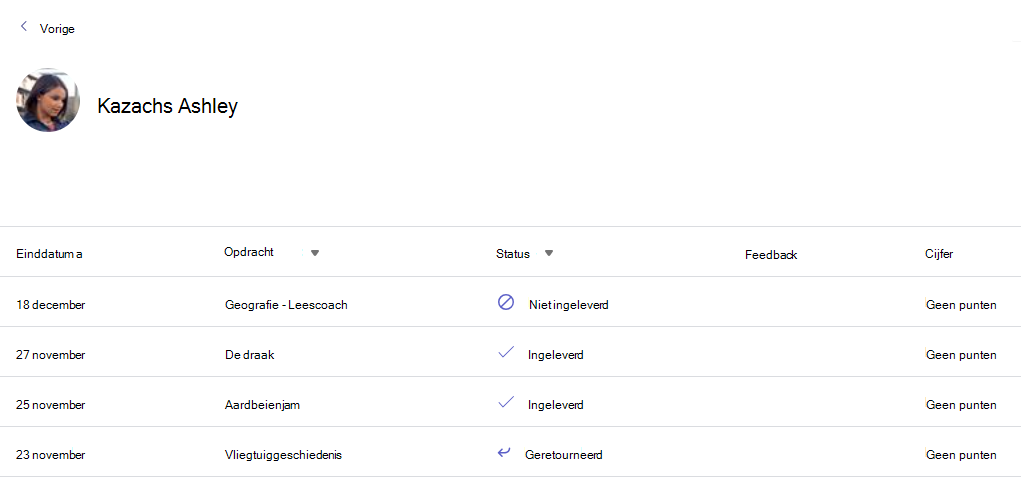Expand the Opdracht filter dropdown arrow

click(315, 253)
